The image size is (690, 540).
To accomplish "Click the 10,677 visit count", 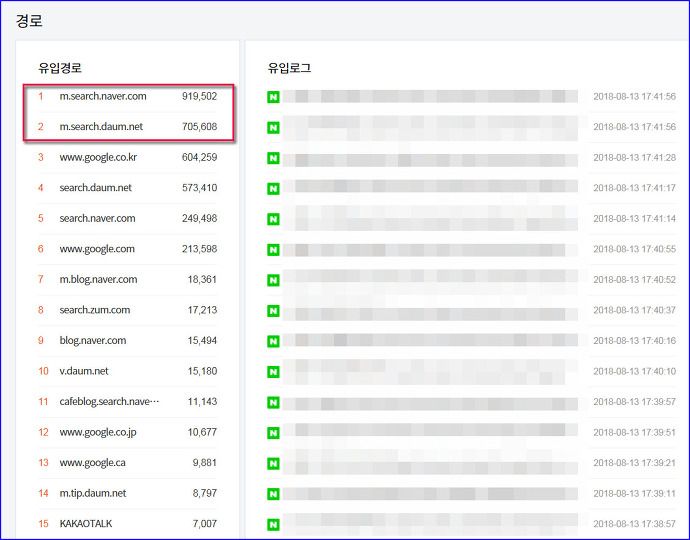I will [x=202, y=432].
